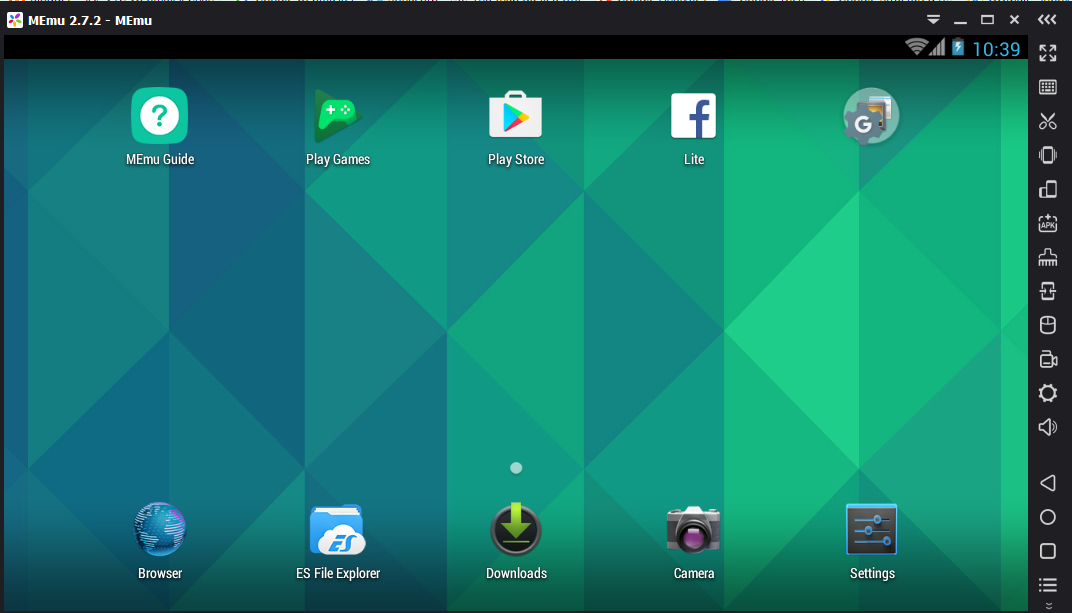Rotate the emulator screen
1072x613 pixels.
point(1047,189)
